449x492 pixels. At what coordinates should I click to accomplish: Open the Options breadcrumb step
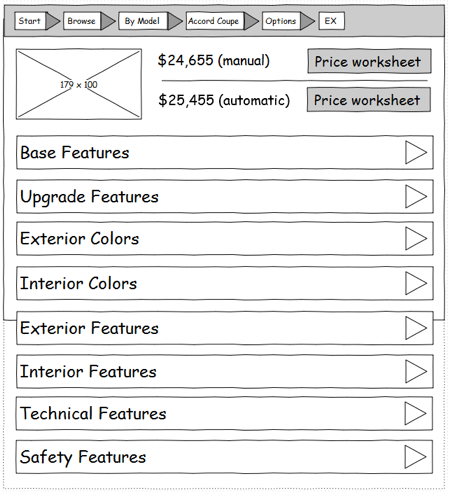281,21
